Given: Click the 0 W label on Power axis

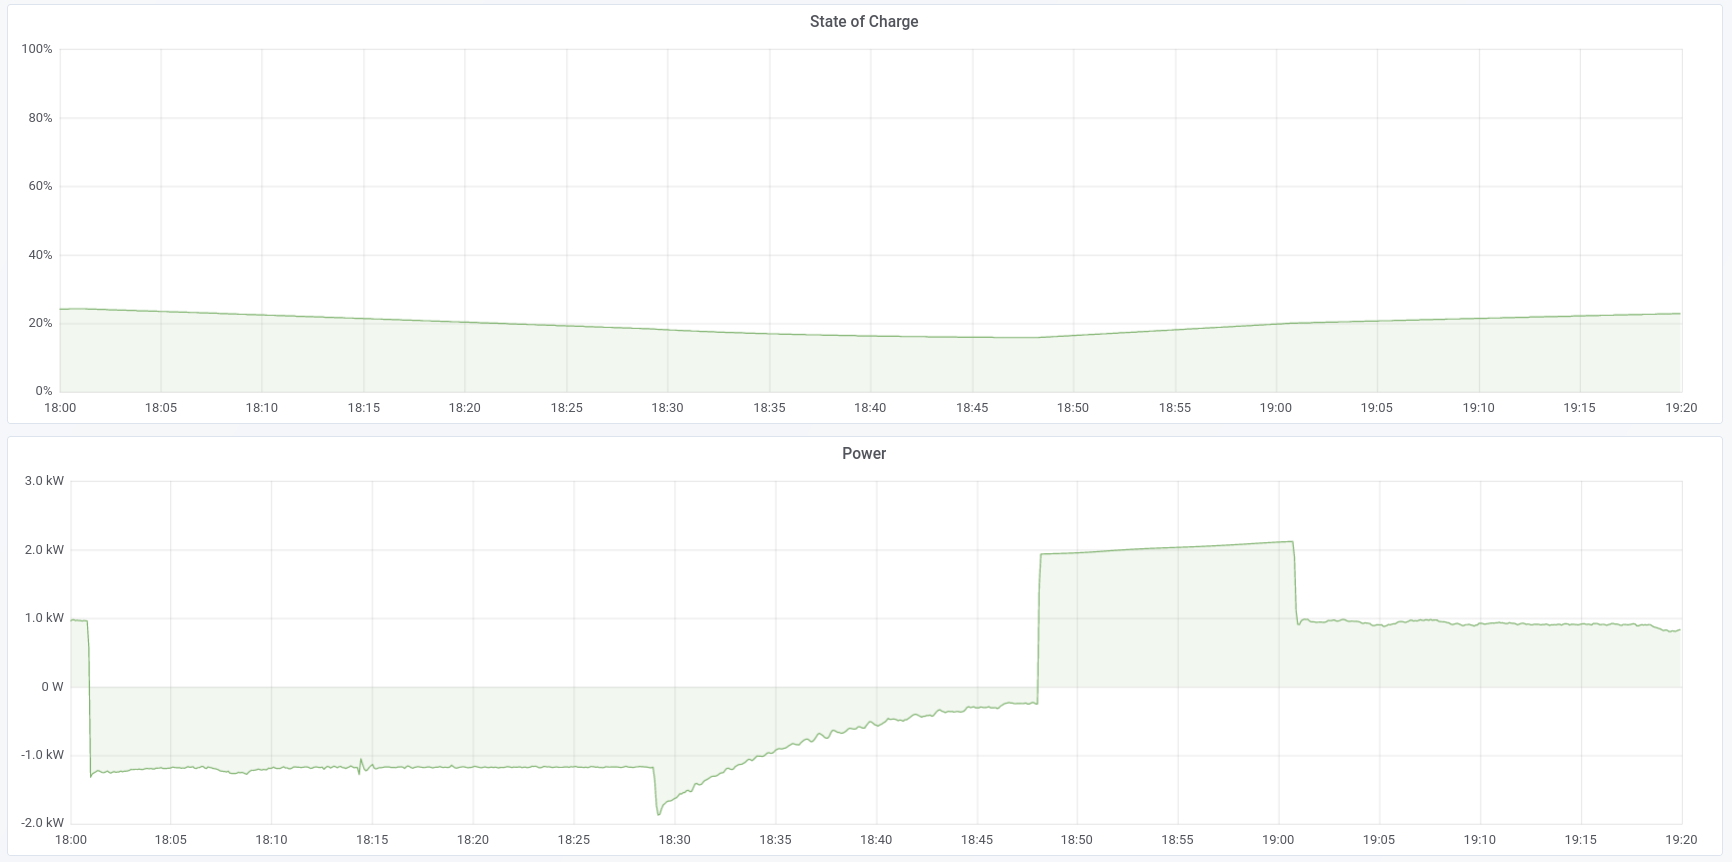Looking at the screenshot, I should 52,687.
